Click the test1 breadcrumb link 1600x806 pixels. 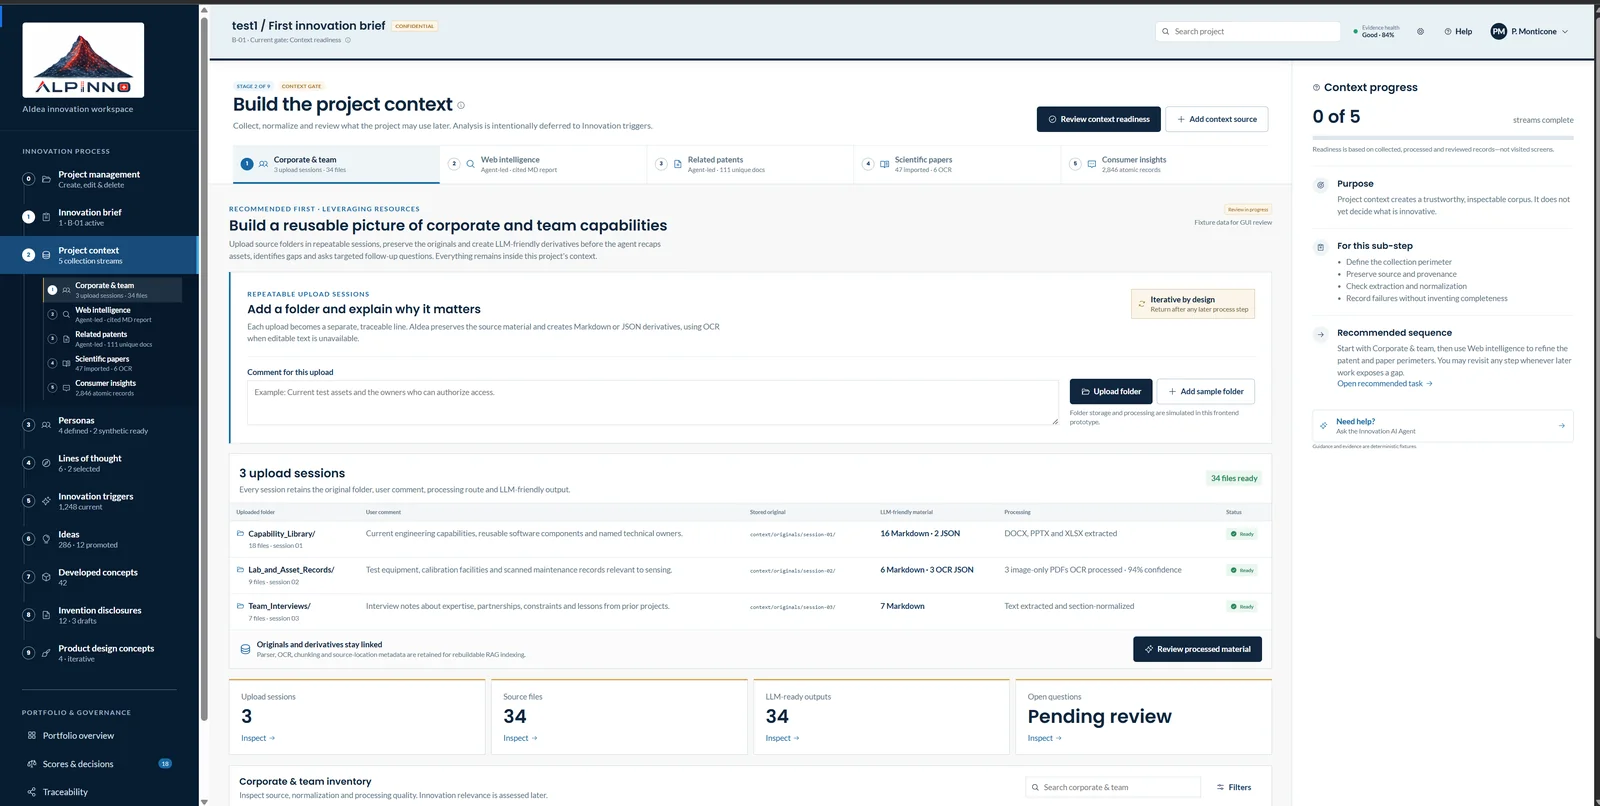click(x=244, y=26)
